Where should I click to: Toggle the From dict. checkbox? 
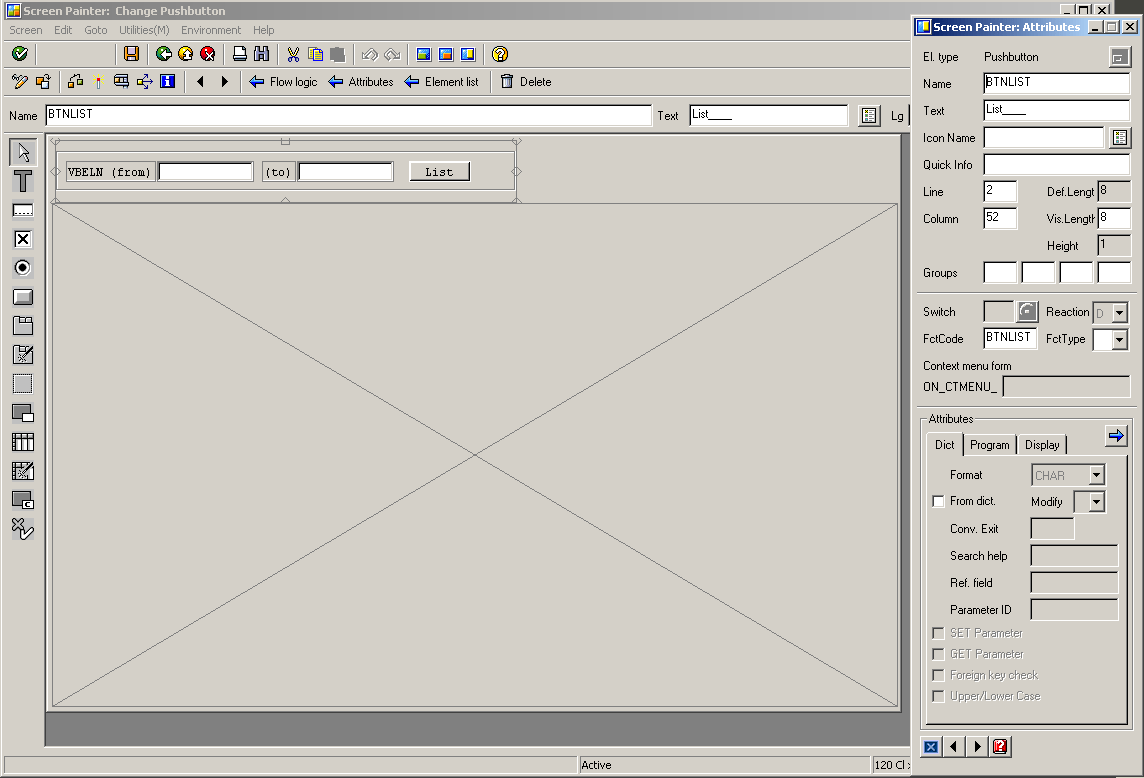(938, 501)
